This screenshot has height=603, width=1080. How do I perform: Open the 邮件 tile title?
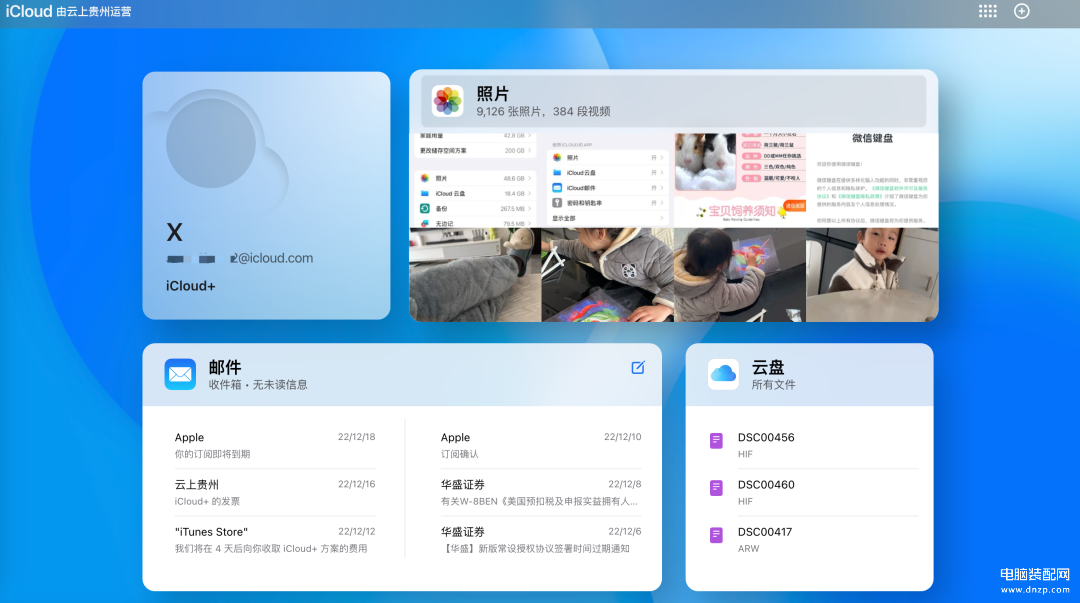pos(225,367)
